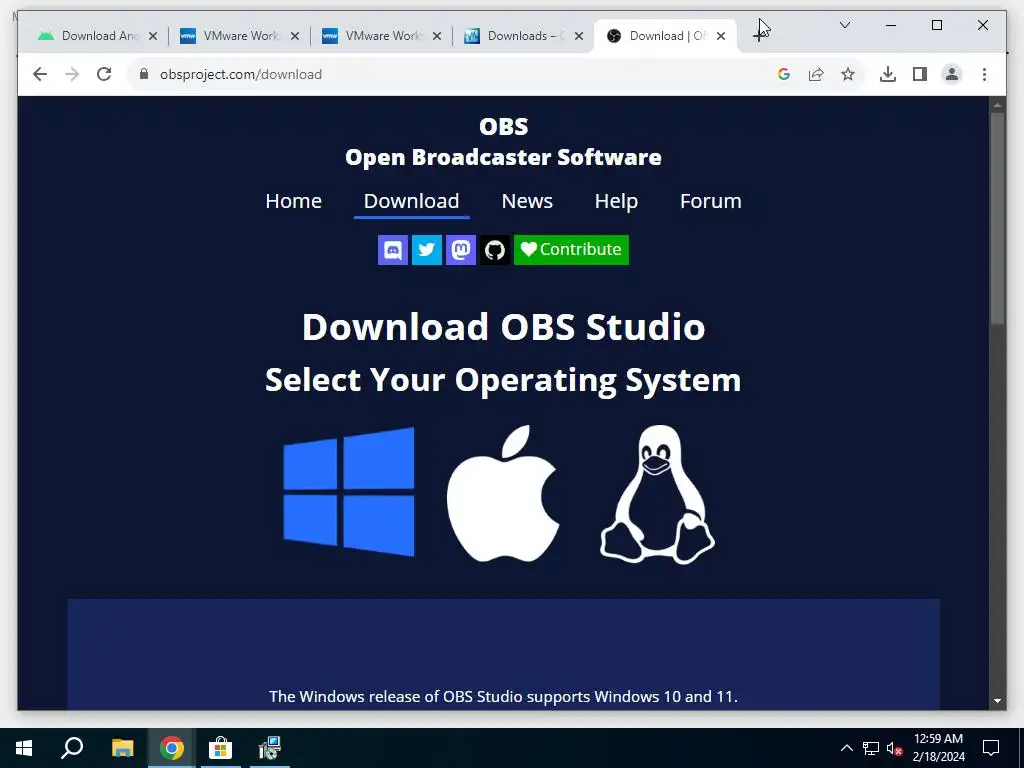Switch to the Downloads tab
Viewport: 1024px width, 768px height.
pyautogui.click(x=524, y=36)
